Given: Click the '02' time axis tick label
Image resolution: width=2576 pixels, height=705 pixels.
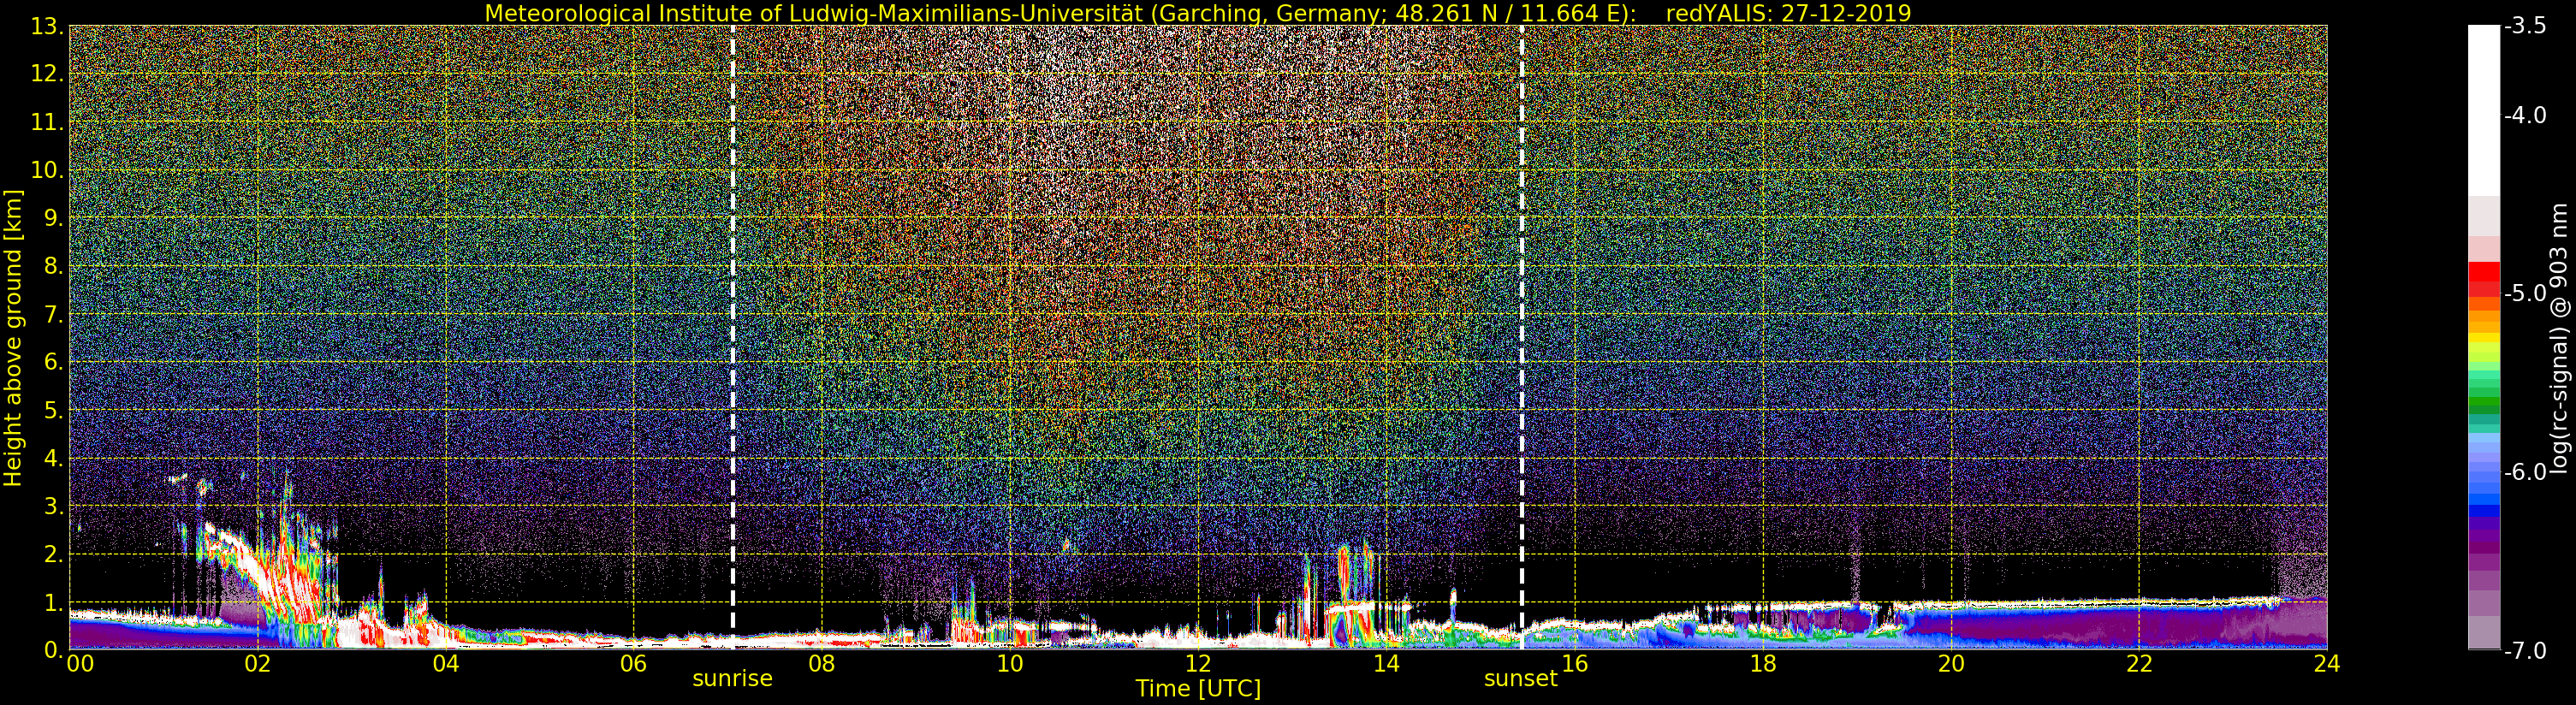Looking at the screenshot, I should (x=258, y=664).
